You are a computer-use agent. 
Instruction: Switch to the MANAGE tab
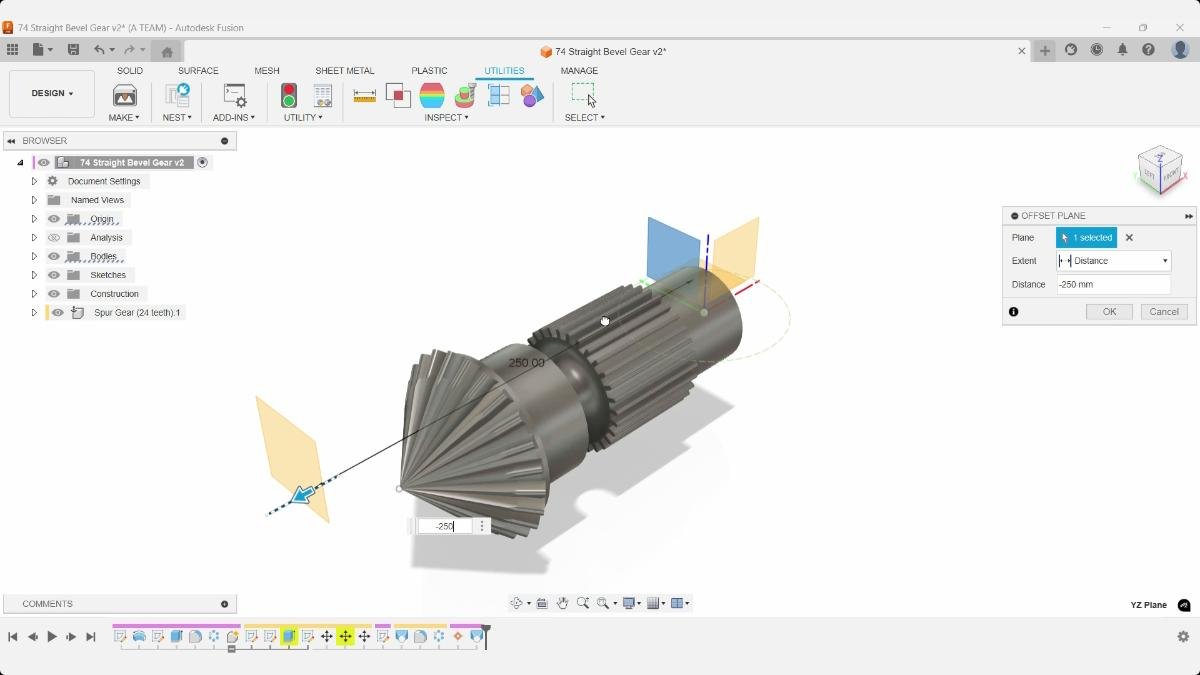point(579,71)
